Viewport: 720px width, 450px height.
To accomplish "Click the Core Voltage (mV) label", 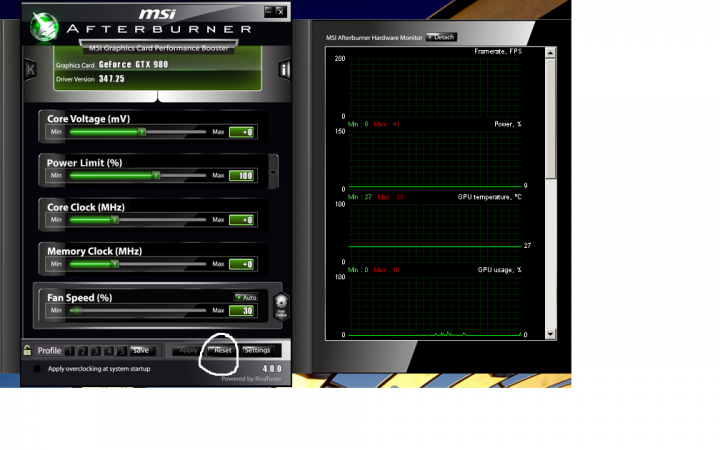I will (89, 119).
